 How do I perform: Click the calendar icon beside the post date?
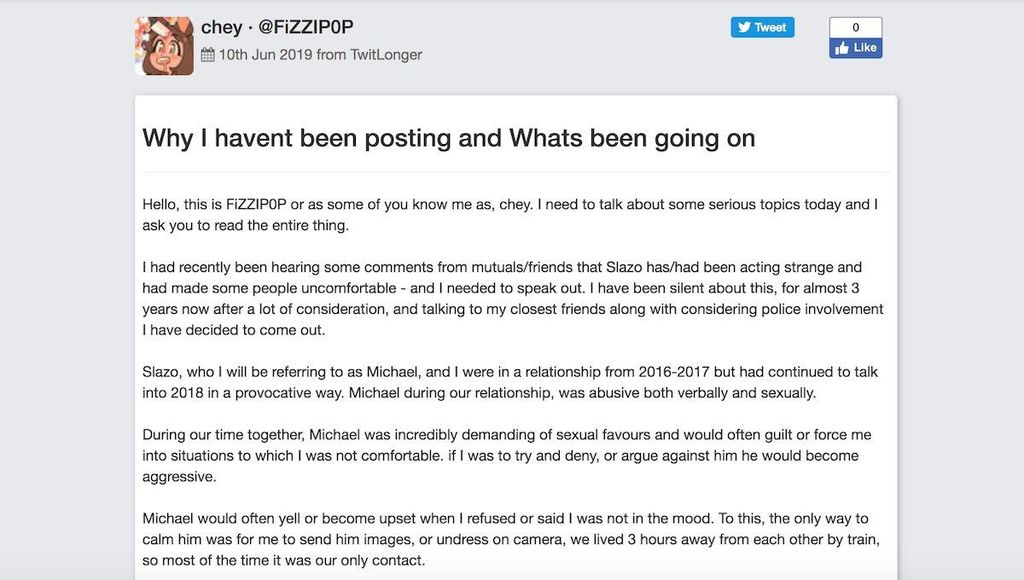click(208, 55)
